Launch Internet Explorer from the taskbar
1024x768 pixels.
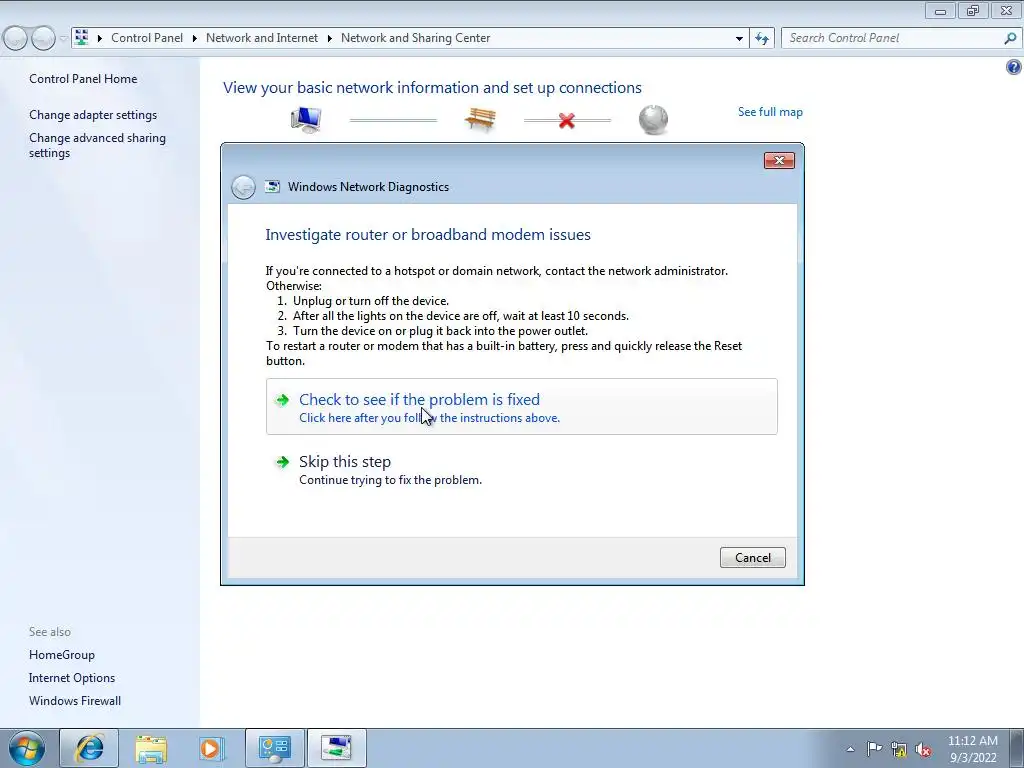89,748
